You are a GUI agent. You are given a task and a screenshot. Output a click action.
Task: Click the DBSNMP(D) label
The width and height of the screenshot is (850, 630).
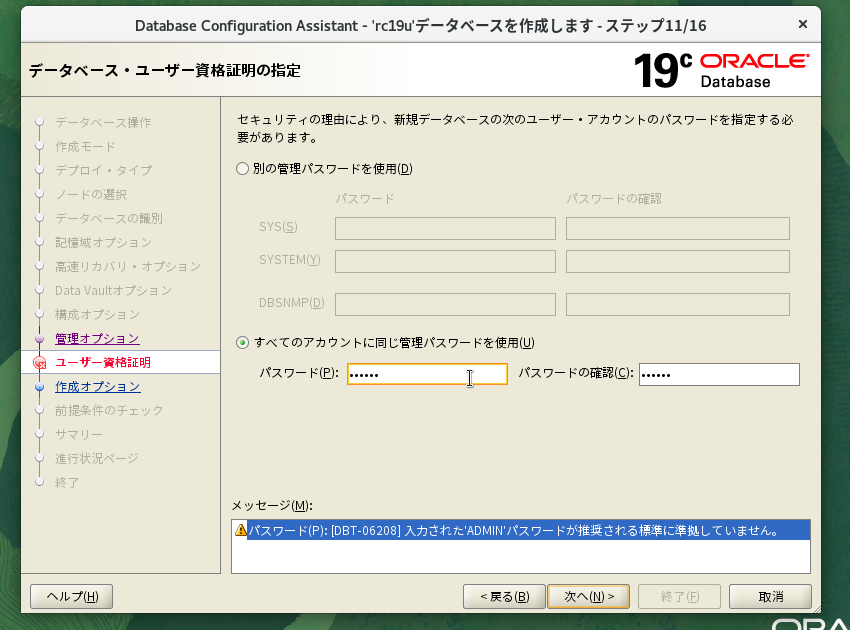[x=292, y=303]
